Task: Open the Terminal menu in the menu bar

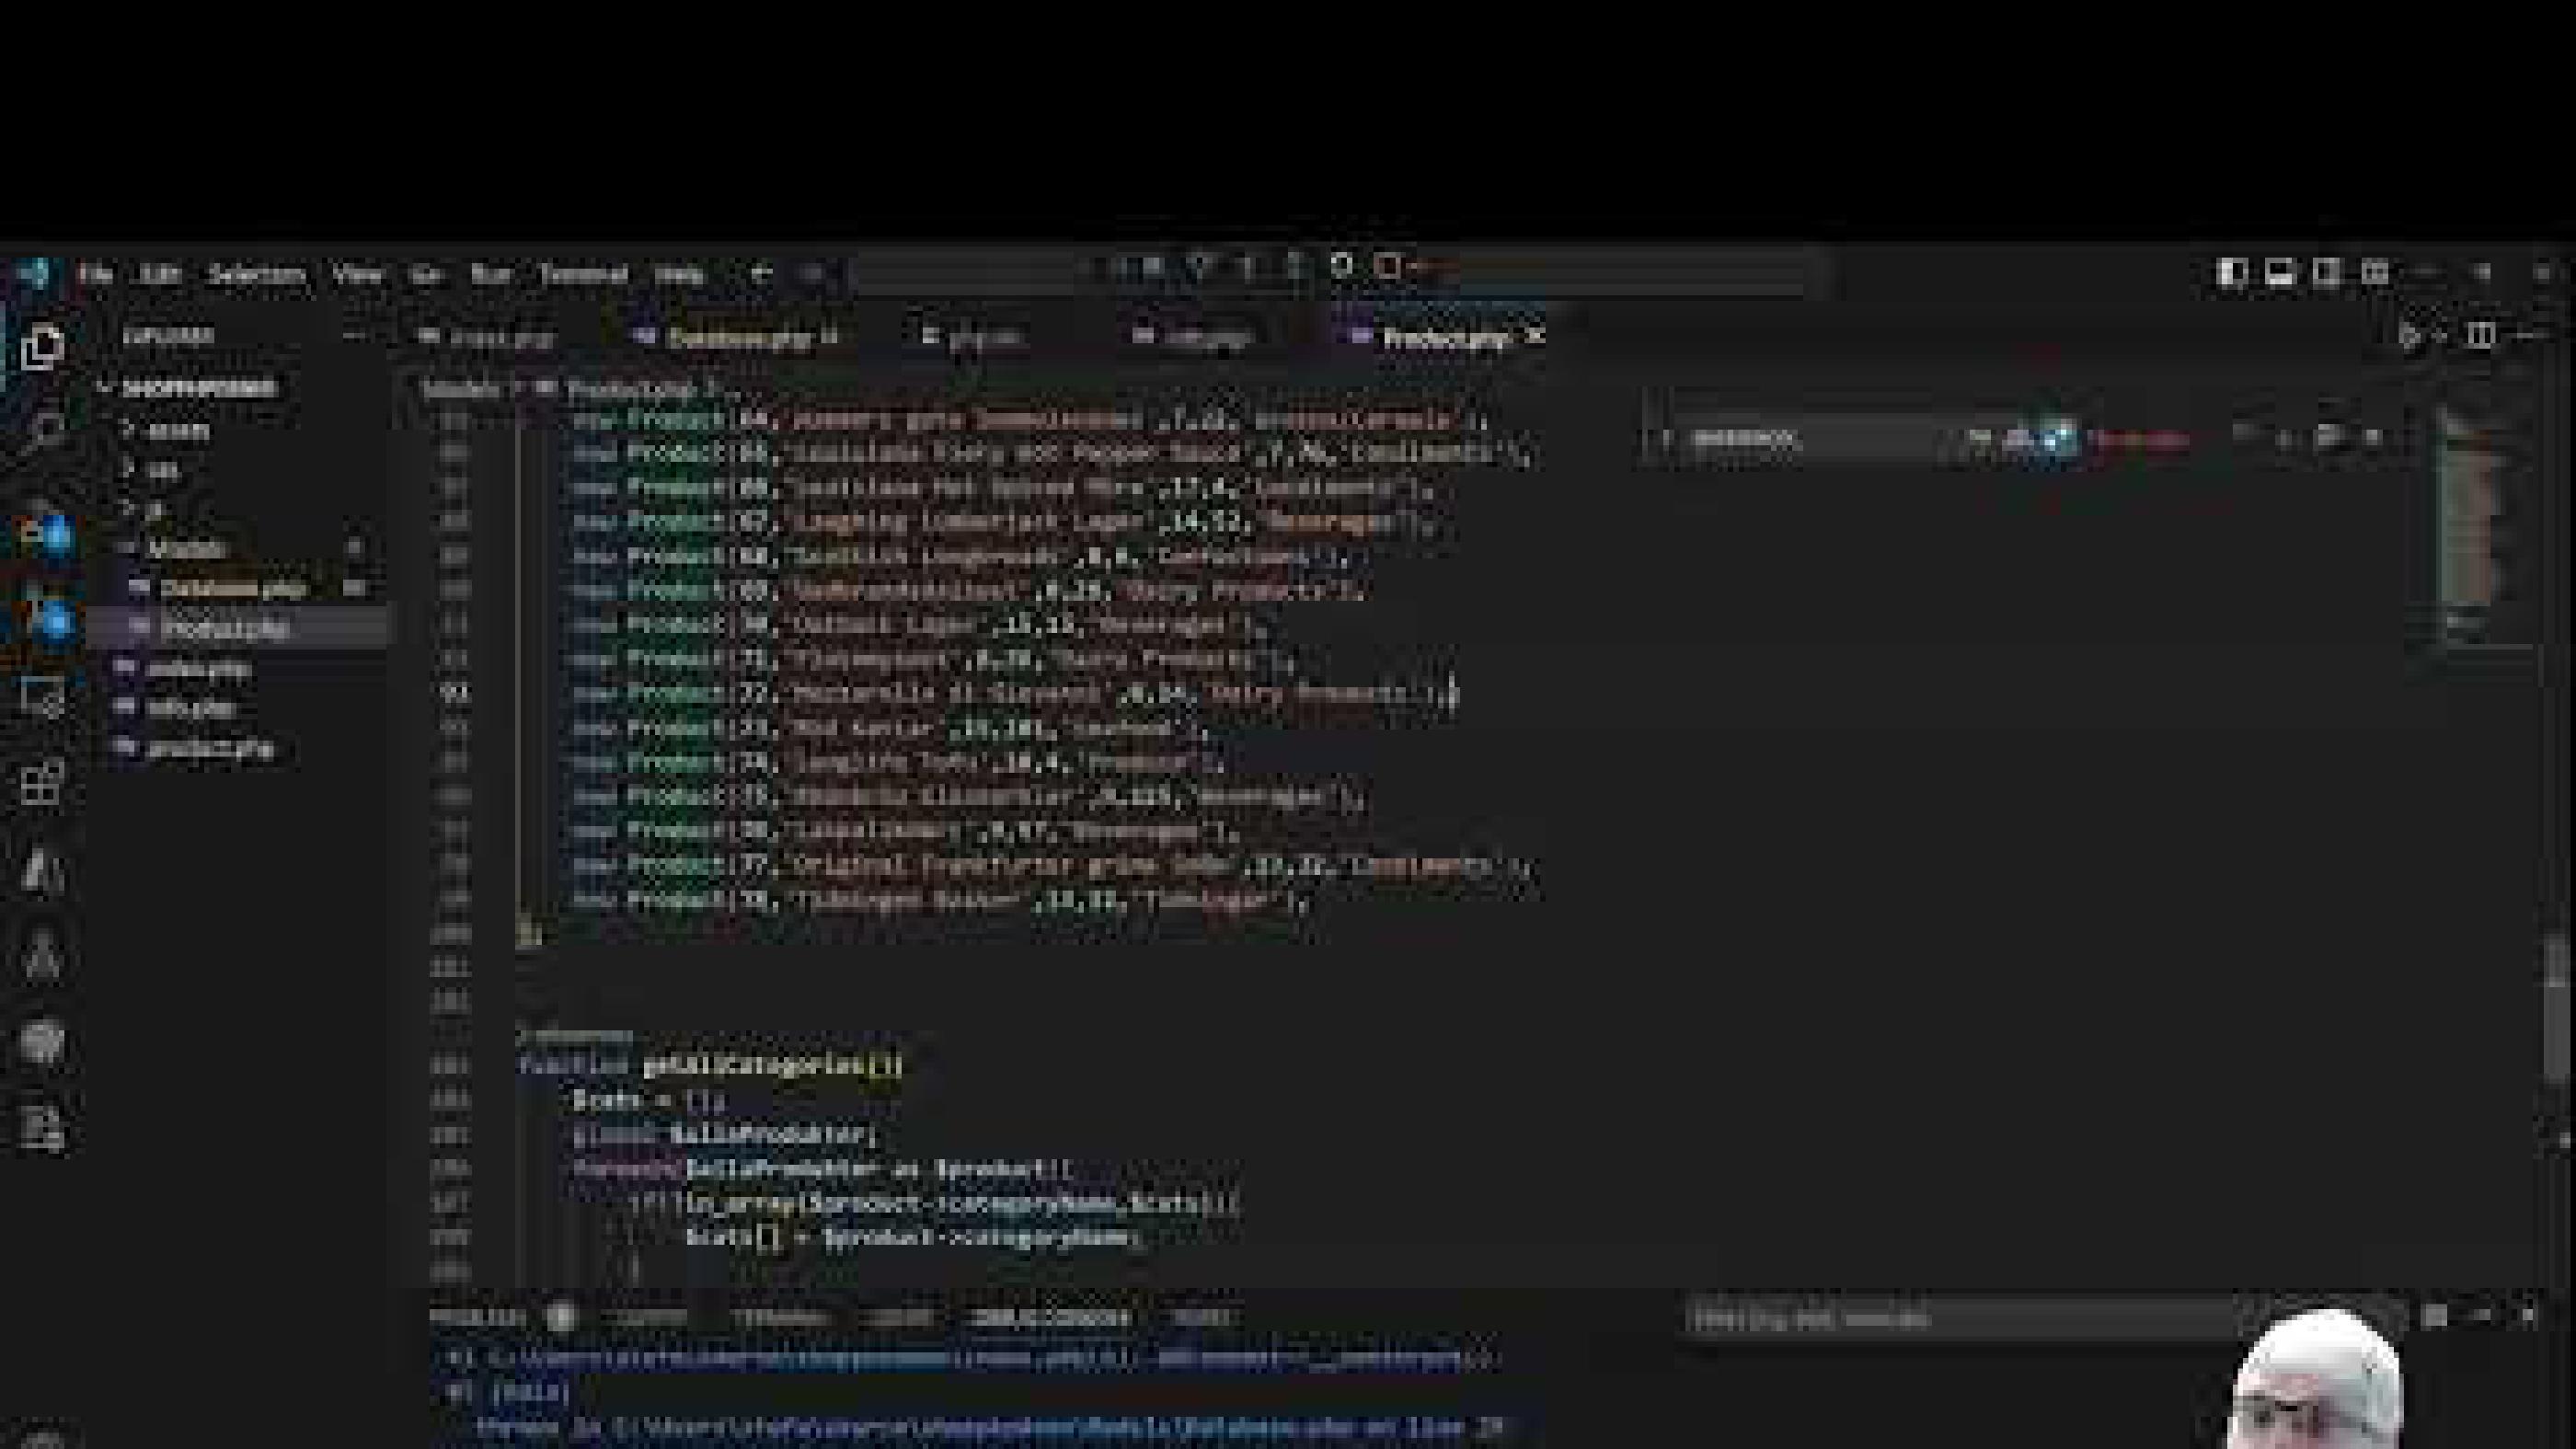Action: 585,273
